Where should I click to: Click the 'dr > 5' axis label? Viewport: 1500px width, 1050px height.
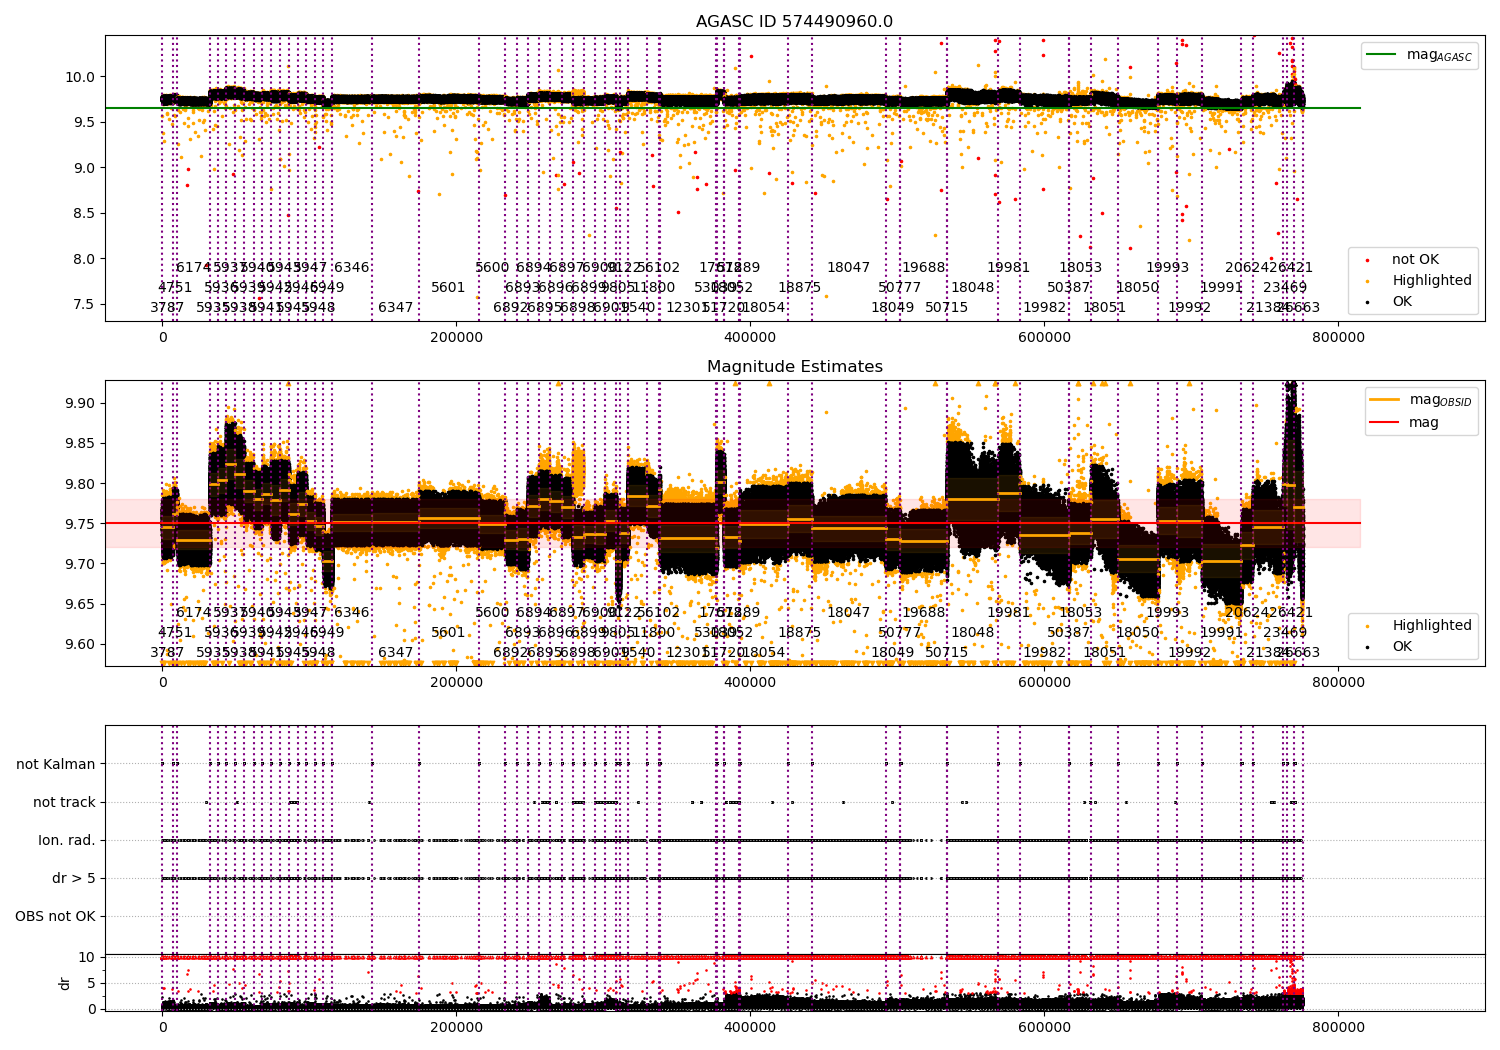[x=74, y=878]
